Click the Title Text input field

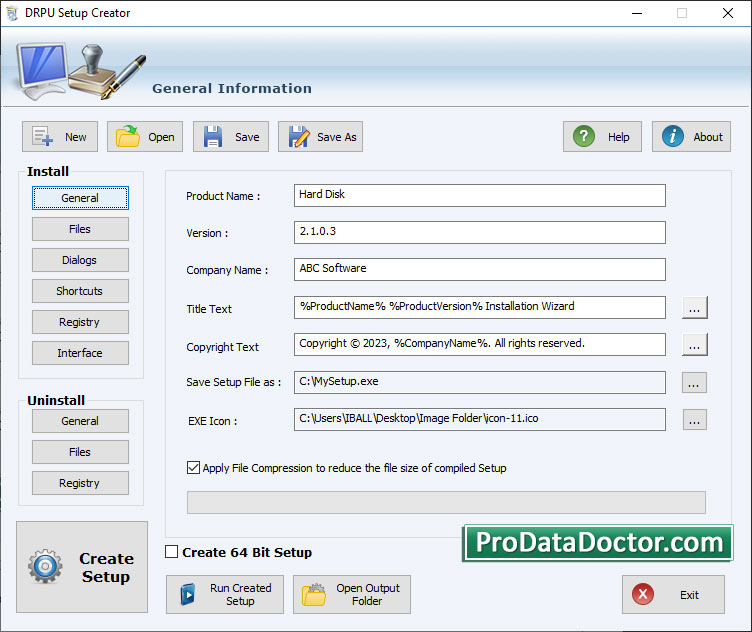coord(480,307)
